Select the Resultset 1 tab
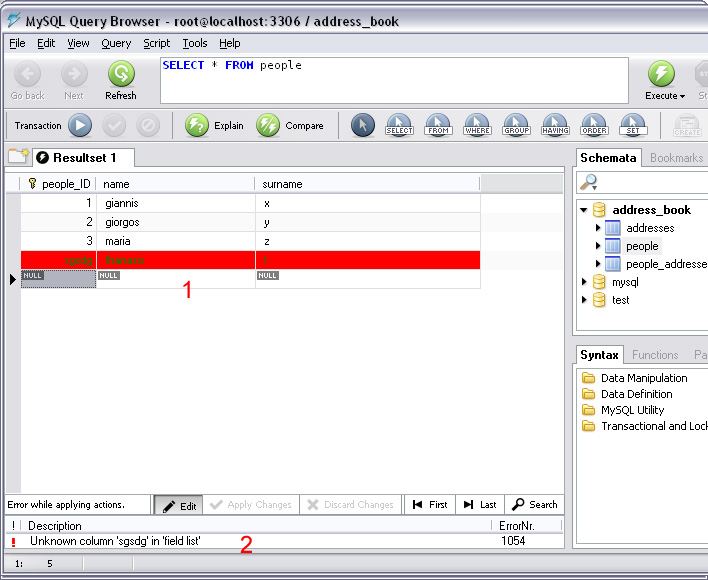The image size is (708, 580). coord(84,158)
